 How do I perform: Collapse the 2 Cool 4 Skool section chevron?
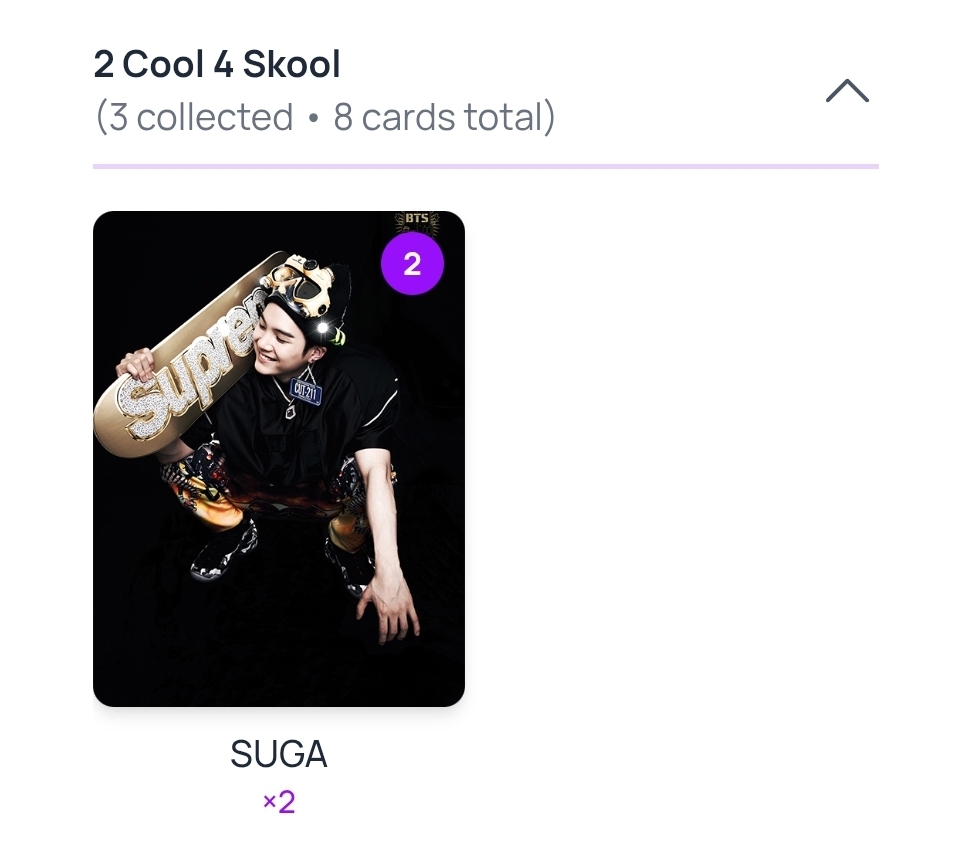pos(847,92)
